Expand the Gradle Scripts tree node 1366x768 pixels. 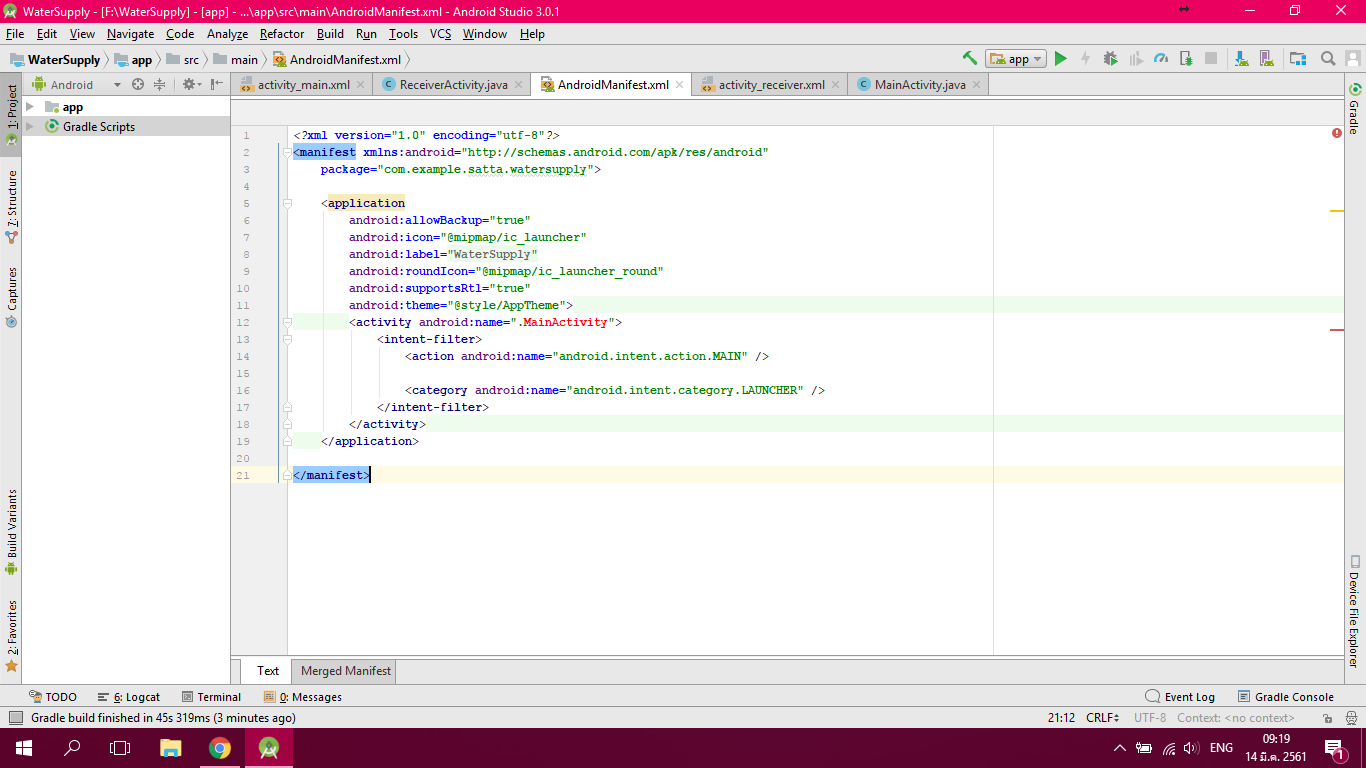pos(30,127)
